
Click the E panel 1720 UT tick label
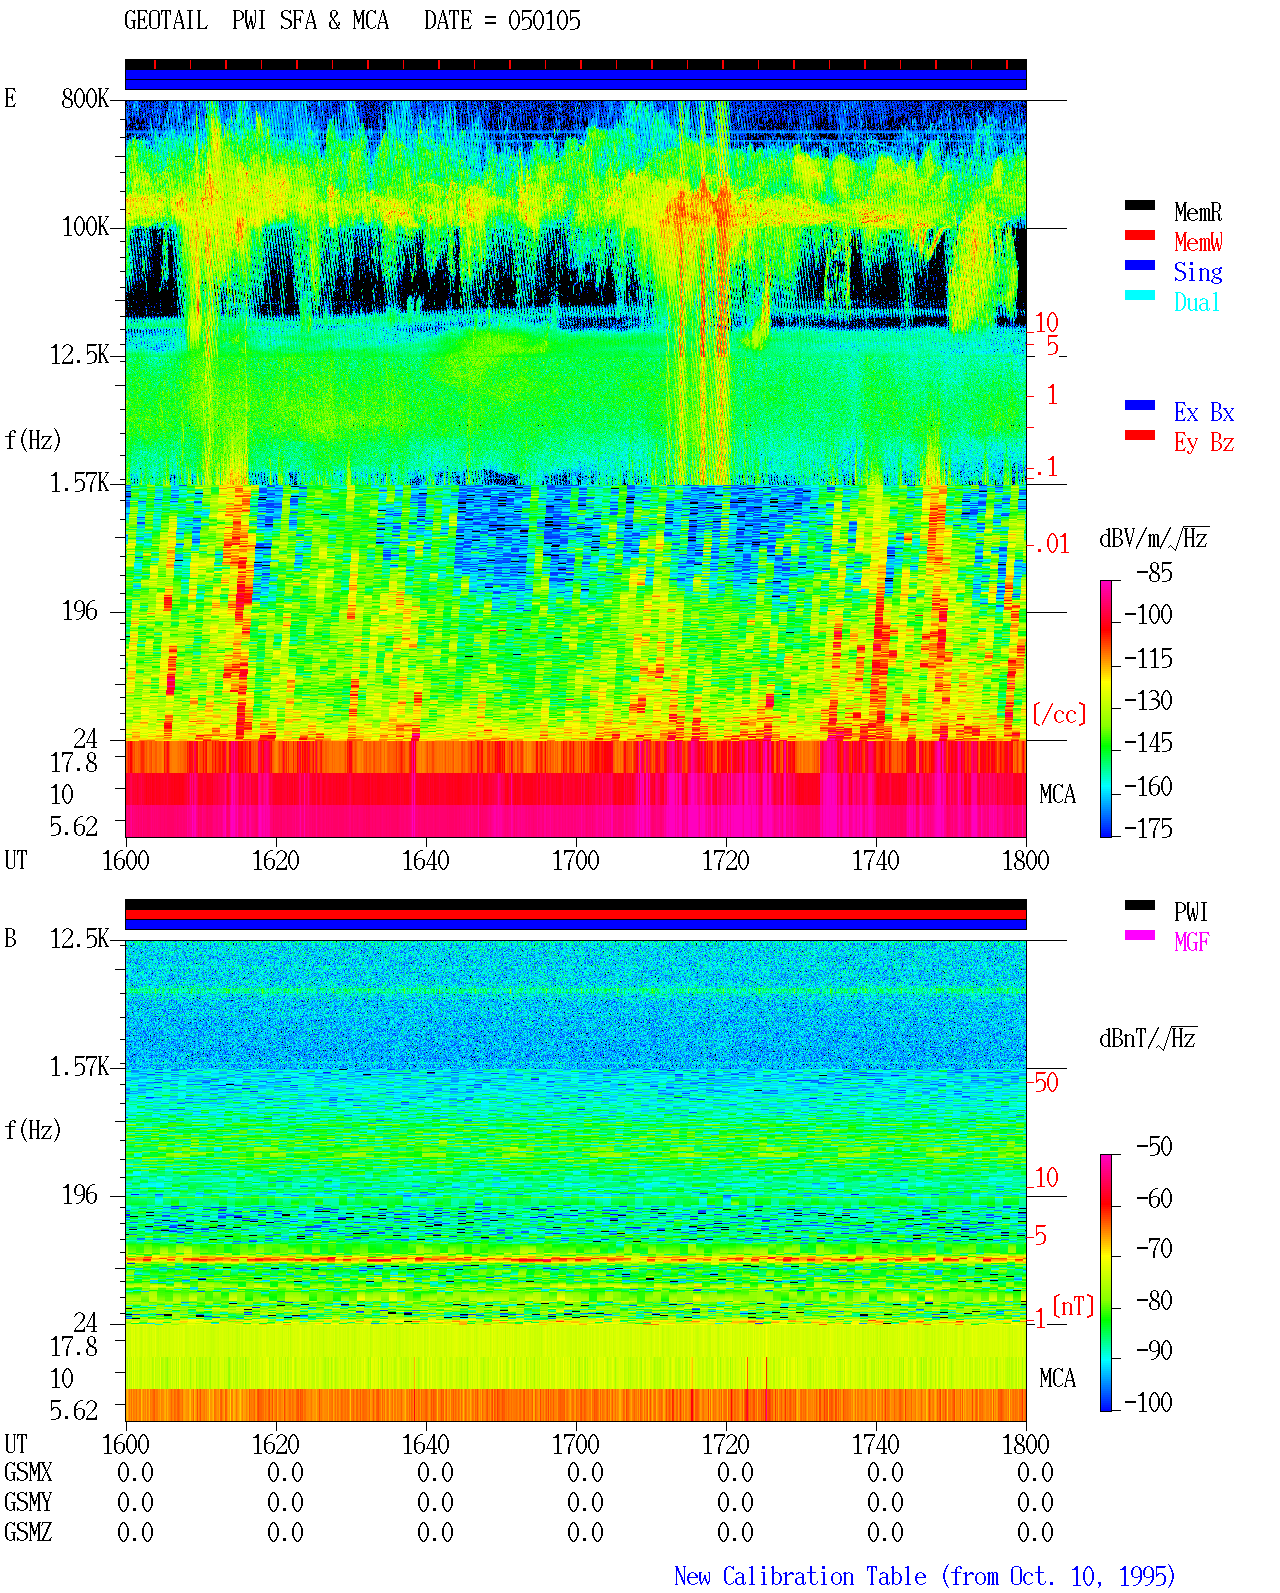point(726,861)
